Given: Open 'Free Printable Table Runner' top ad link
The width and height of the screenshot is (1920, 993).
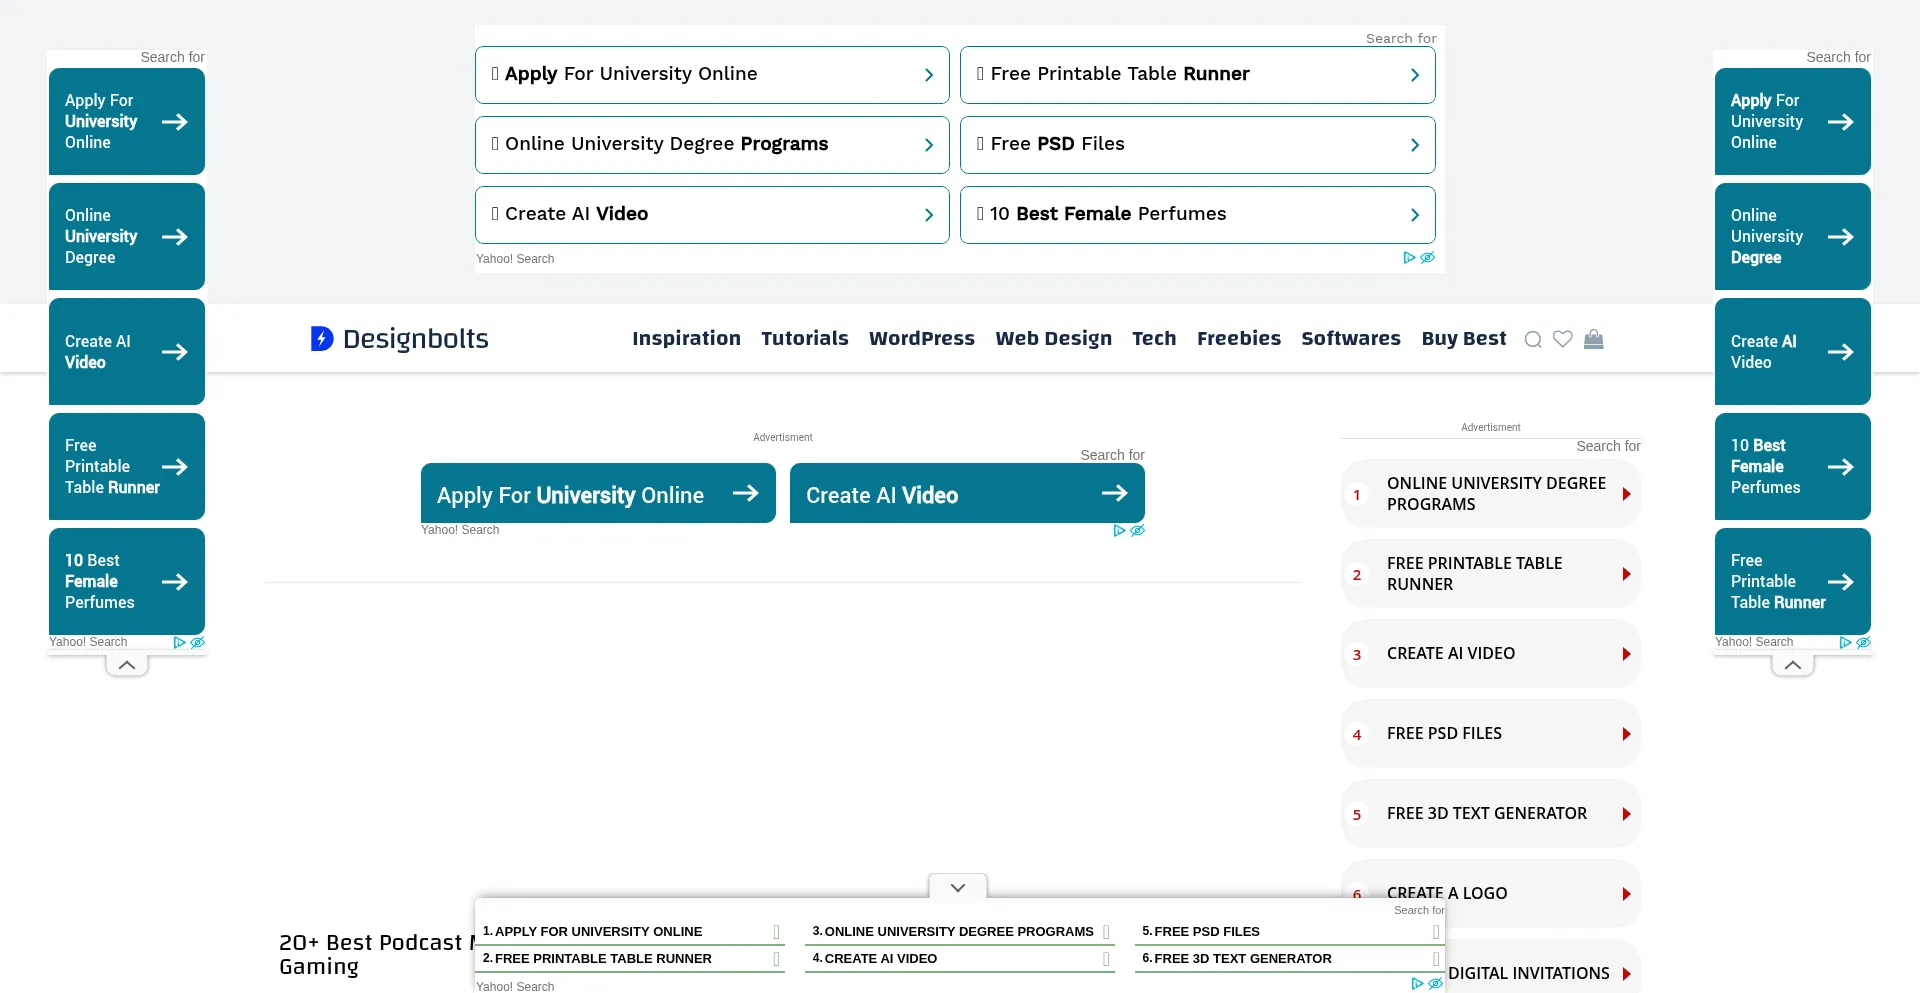Looking at the screenshot, I should pos(1197,75).
